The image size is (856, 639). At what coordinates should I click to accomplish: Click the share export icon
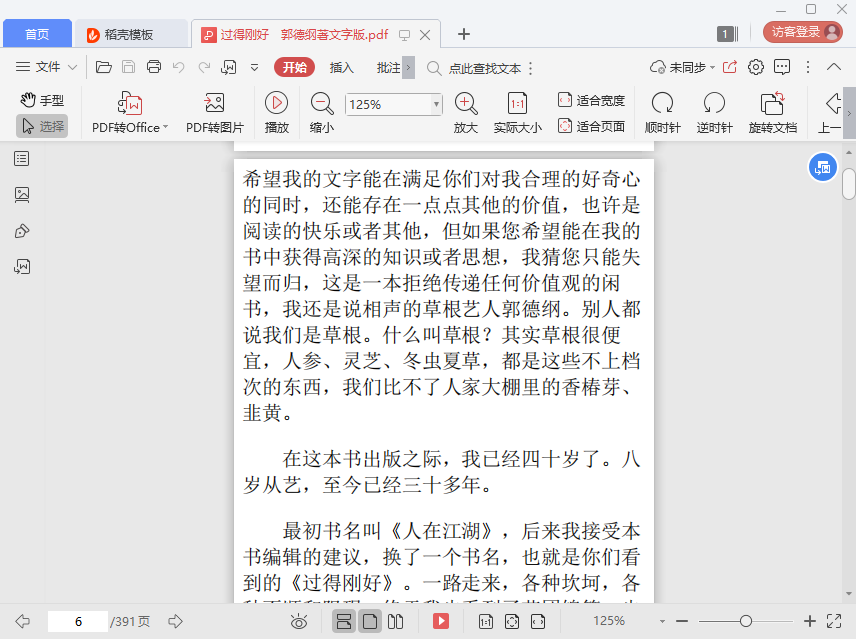730,67
